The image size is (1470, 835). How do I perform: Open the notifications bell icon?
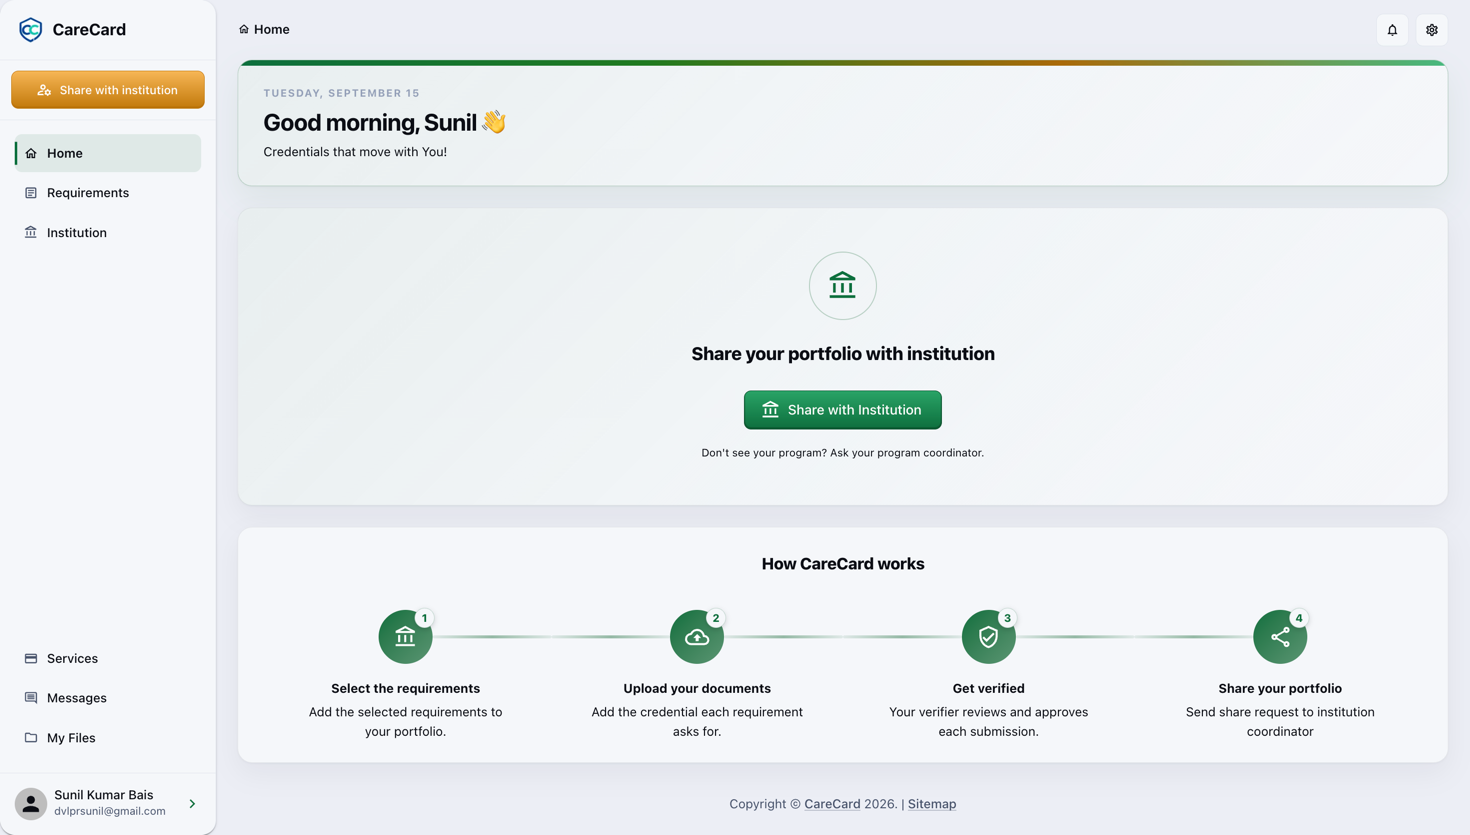pyautogui.click(x=1392, y=30)
